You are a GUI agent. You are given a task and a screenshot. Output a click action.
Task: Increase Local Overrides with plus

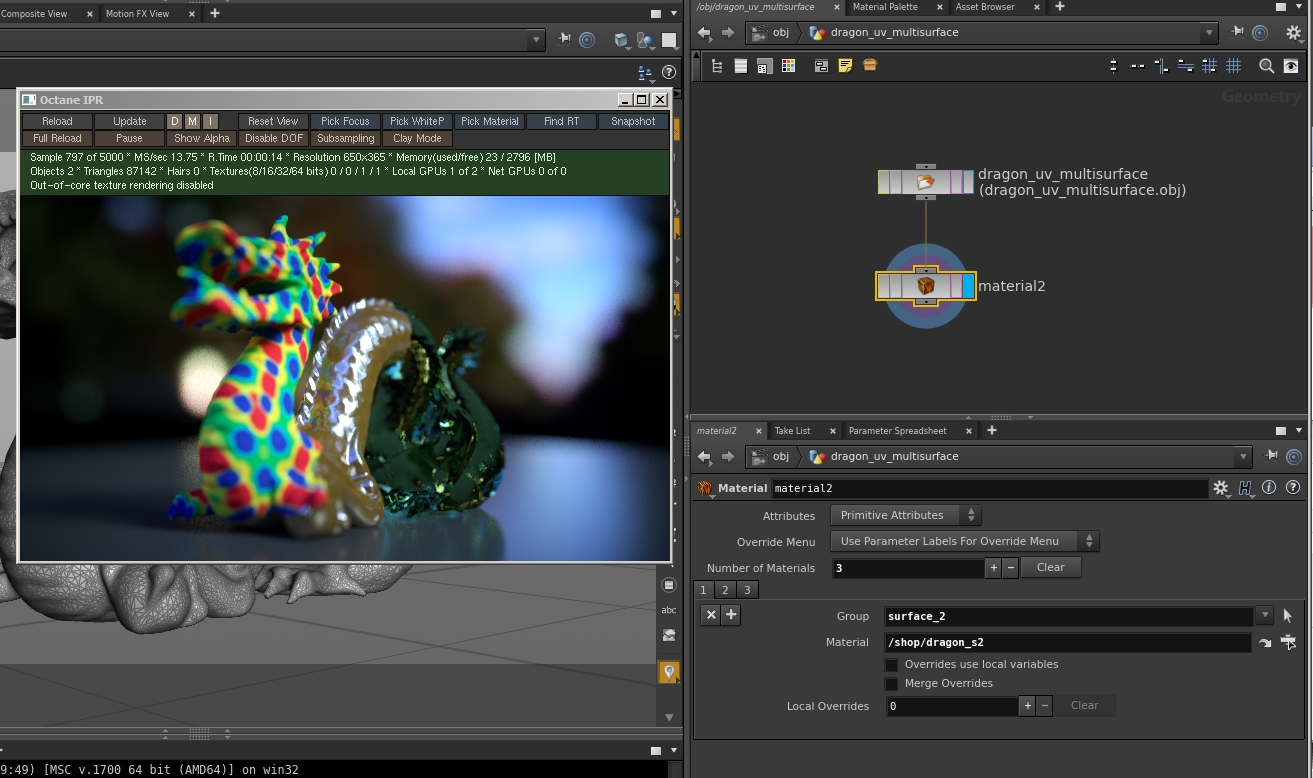point(1027,706)
